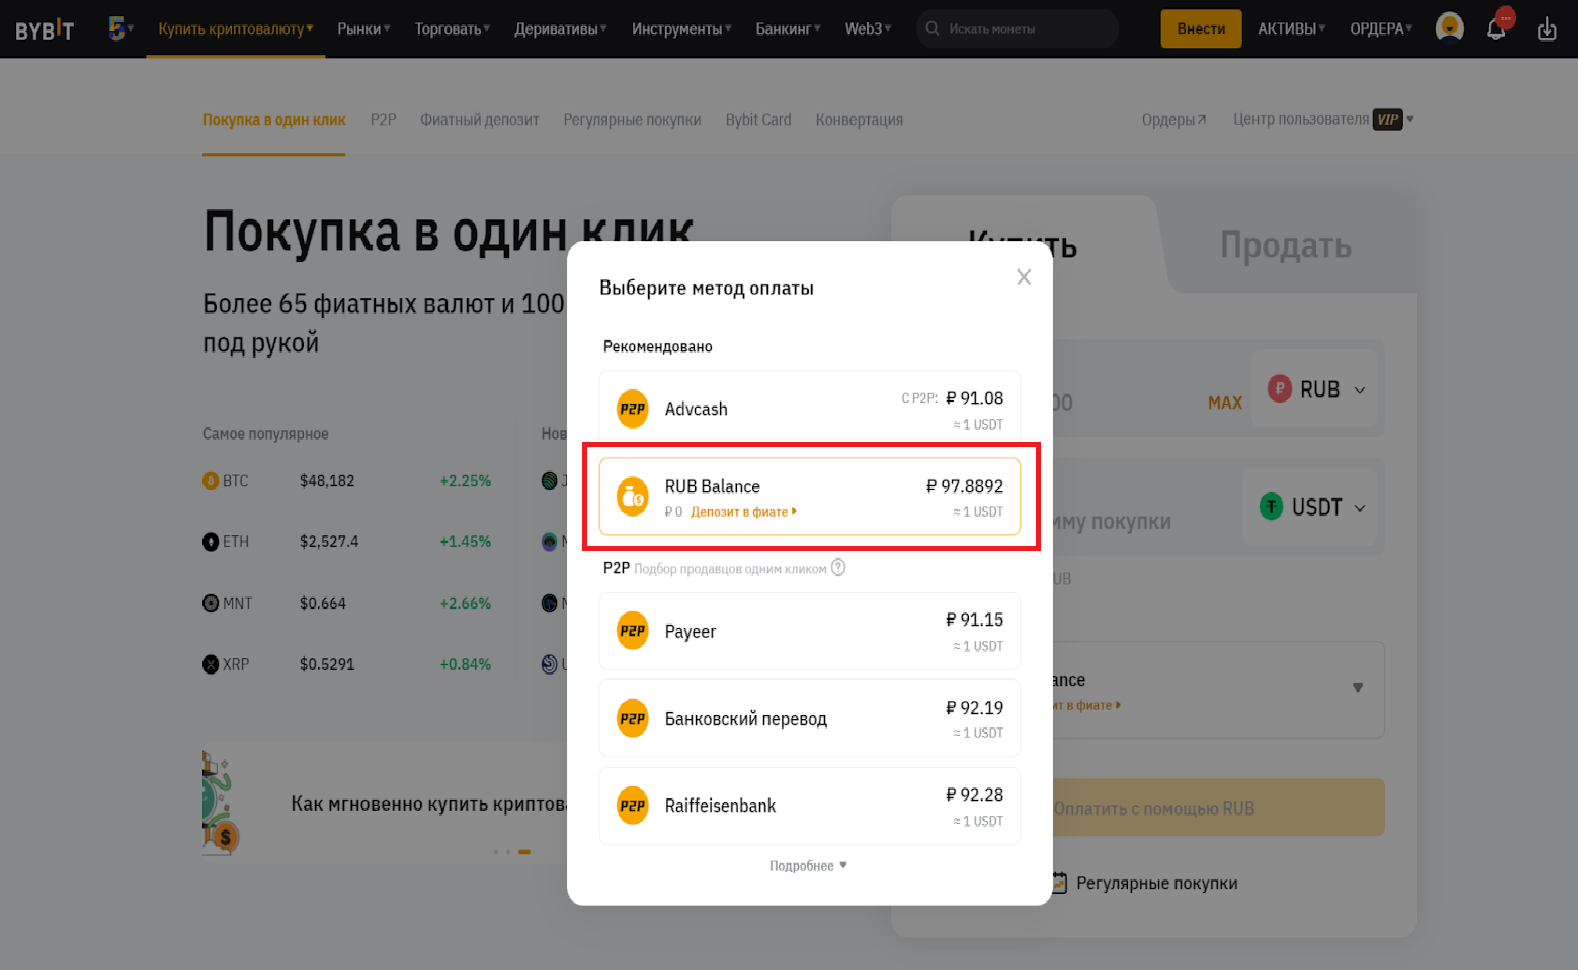Open the USDT coin dropdown
1578x970 pixels.
coord(1314,507)
